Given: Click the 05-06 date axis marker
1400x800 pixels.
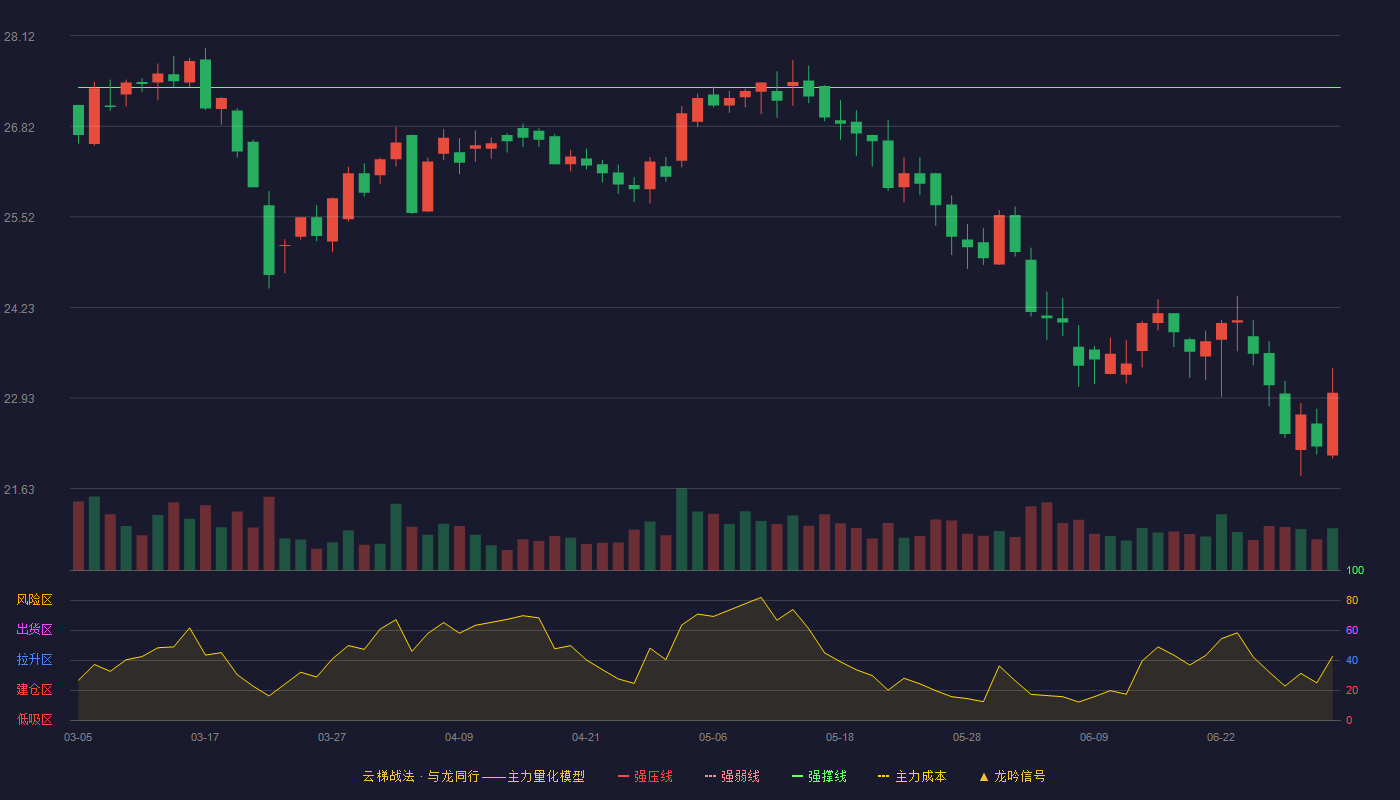Looking at the screenshot, I should tap(713, 737).
